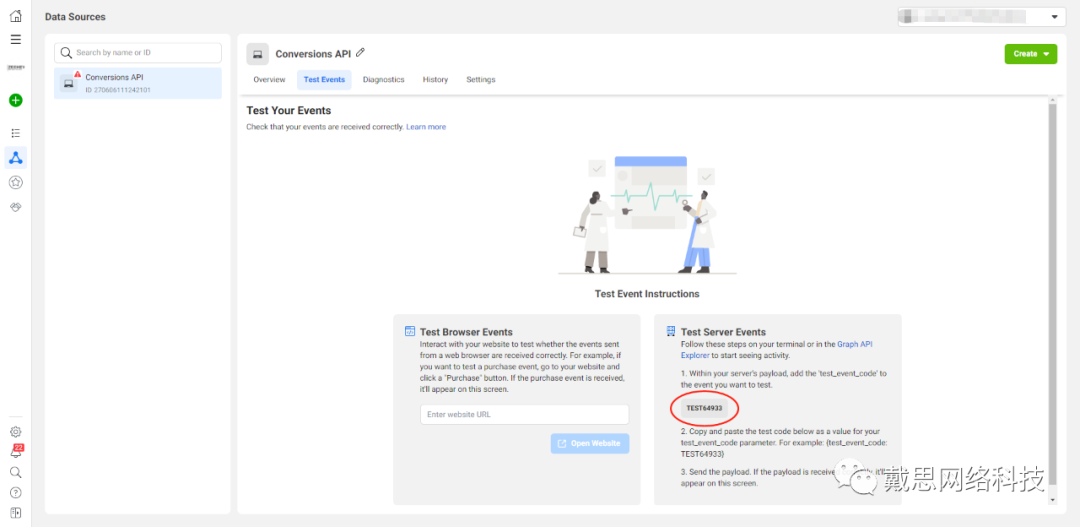Screen dimensions: 1080x527
Task: Click the Test Server Events icon
Action: (x=672, y=331)
